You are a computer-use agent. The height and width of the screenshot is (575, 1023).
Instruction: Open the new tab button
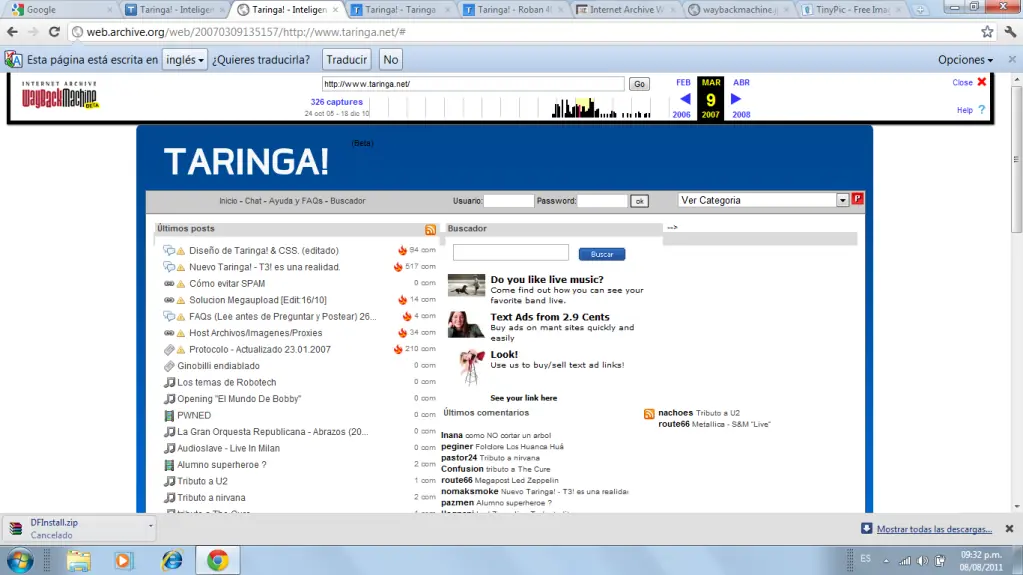pos(920,10)
